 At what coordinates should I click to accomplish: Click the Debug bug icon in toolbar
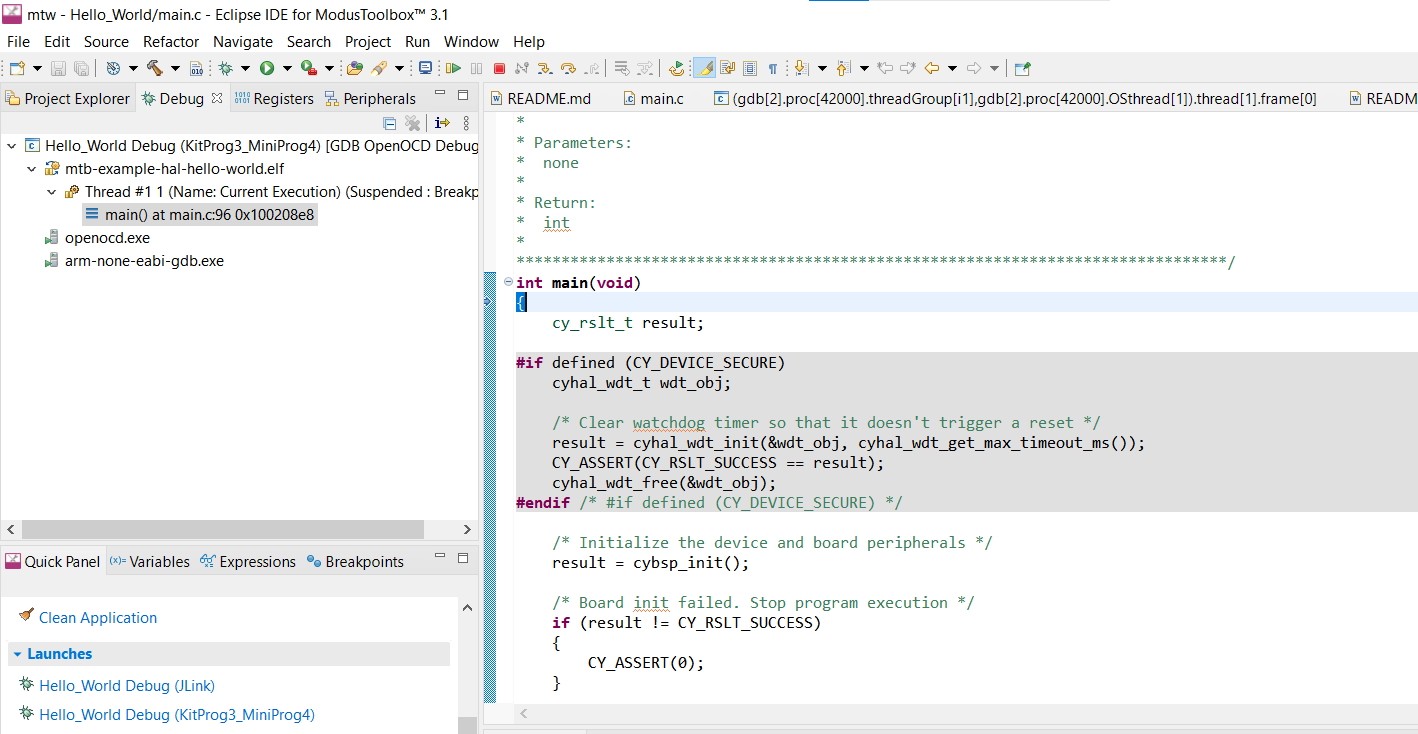[225, 68]
